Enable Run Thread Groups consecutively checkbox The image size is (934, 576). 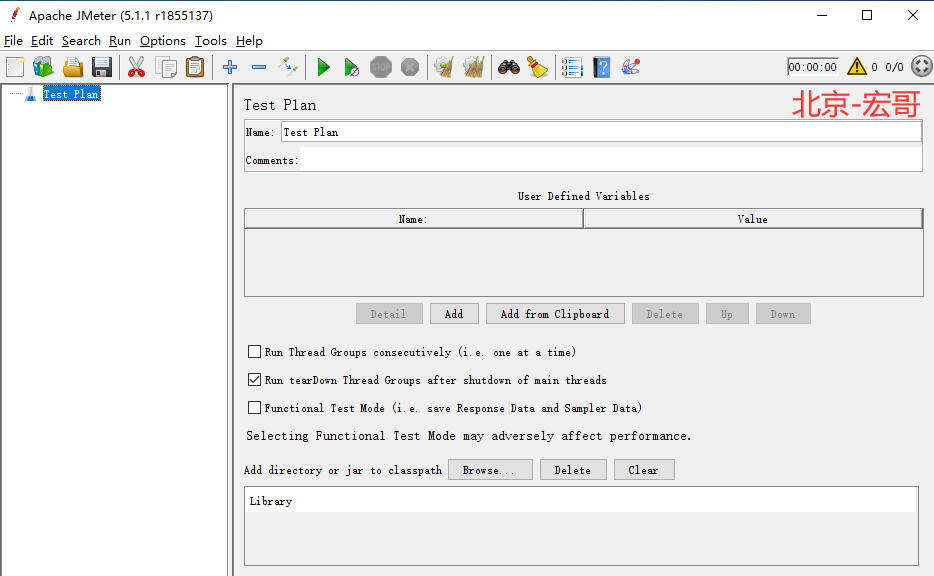coord(254,352)
